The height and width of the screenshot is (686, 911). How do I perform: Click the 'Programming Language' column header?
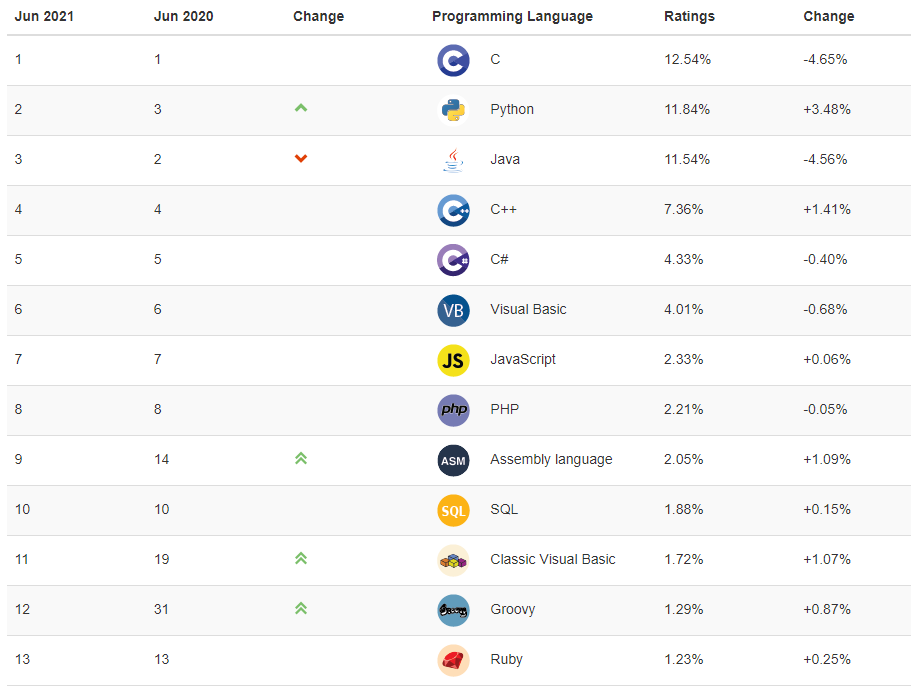[x=512, y=17]
